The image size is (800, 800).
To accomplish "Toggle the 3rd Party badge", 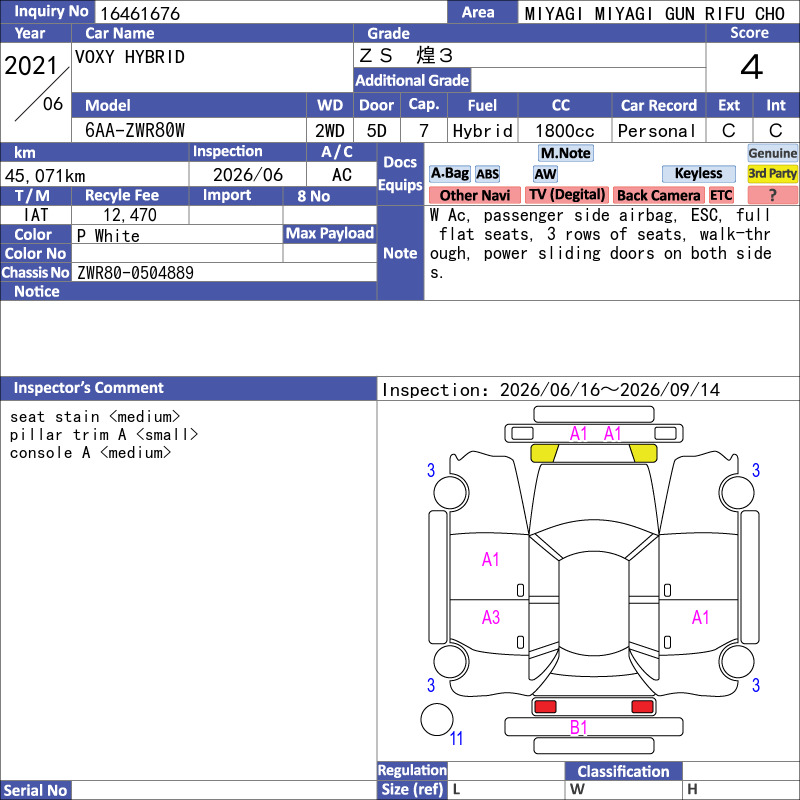I will 772,174.
